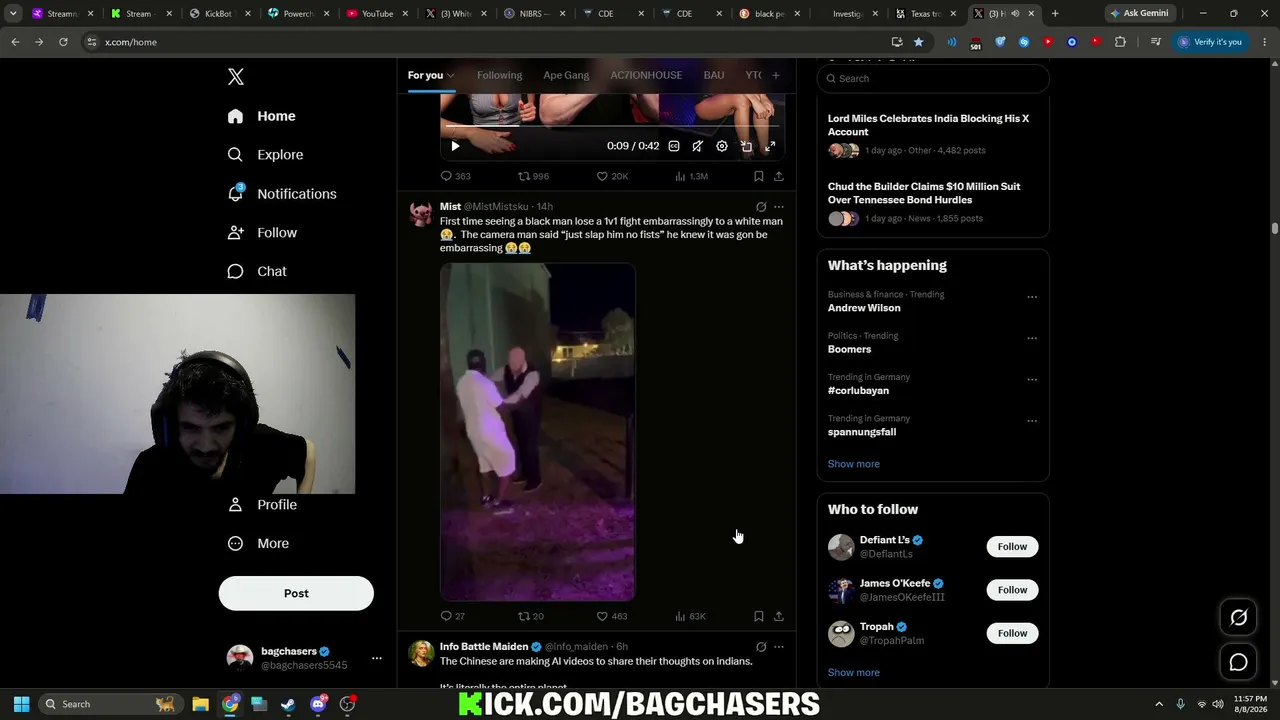The image size is (1280, 720).
Task: Switch to the Following tab
Action: pyautogui.click(x=499, y=75)
